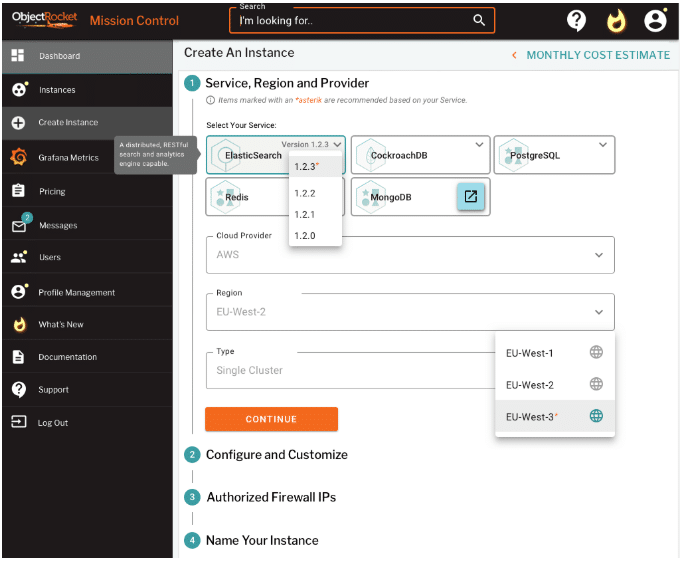Click the search magnifier icon
681x561 pixels.
479,20
